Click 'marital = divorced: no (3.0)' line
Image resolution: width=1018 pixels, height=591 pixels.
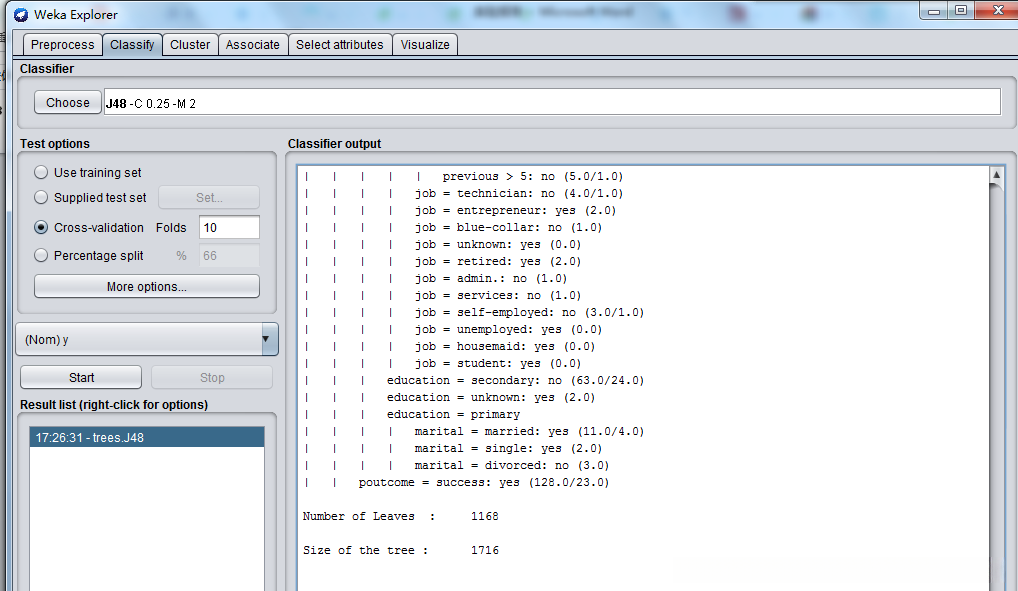(512, 466)
